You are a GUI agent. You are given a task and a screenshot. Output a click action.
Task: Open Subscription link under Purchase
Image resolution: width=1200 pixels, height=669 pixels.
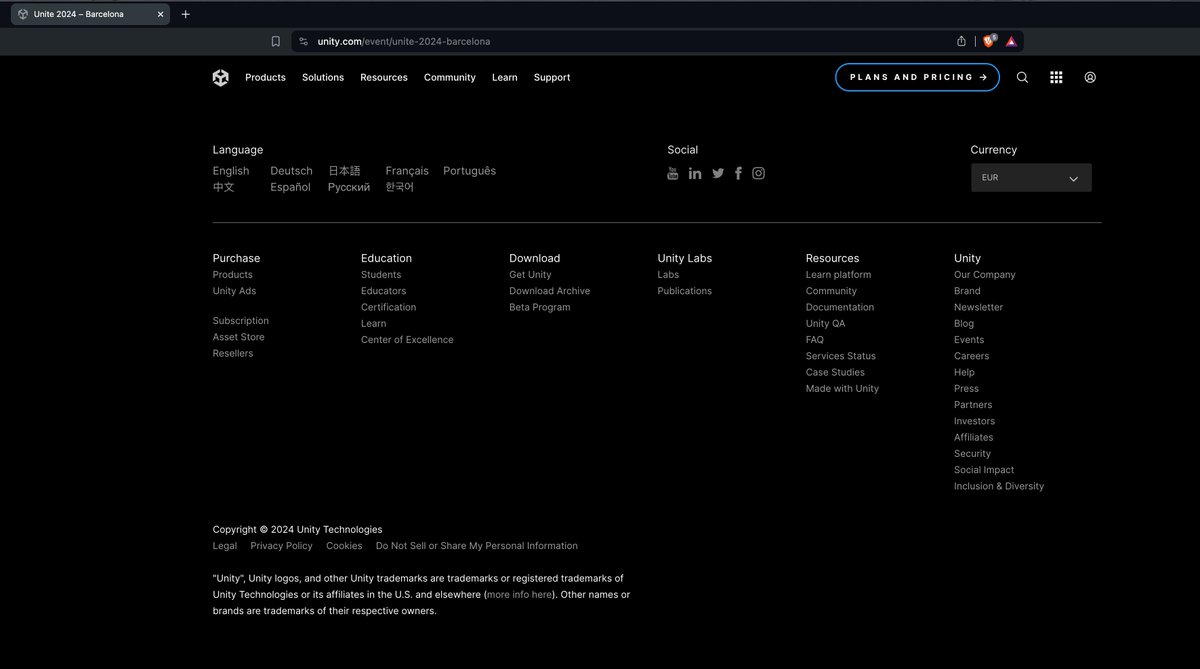241,321
